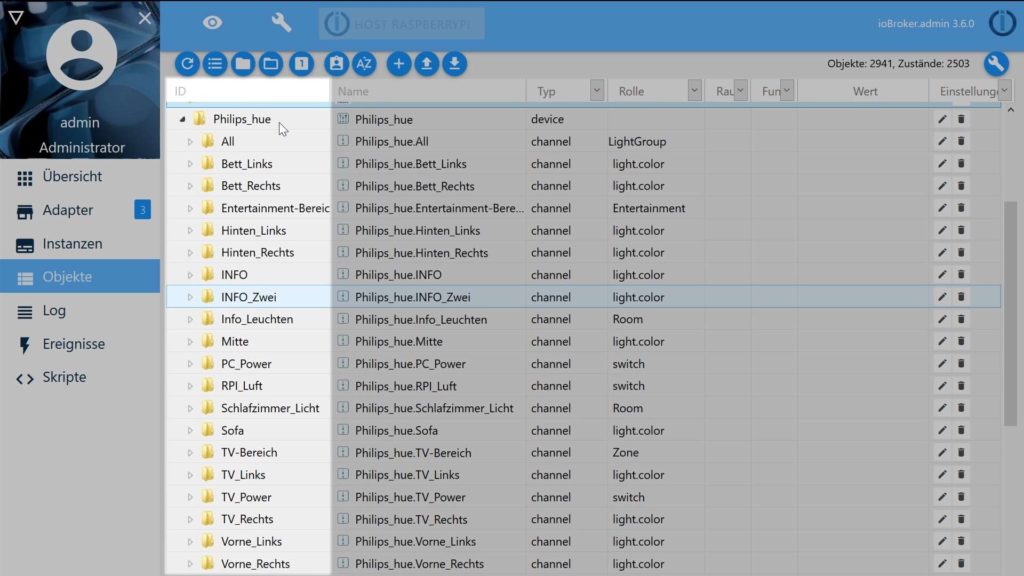Select the Mitte folder row
Image resolution: width=1024 pixels, height=576 pixels.
click(248, 341)
